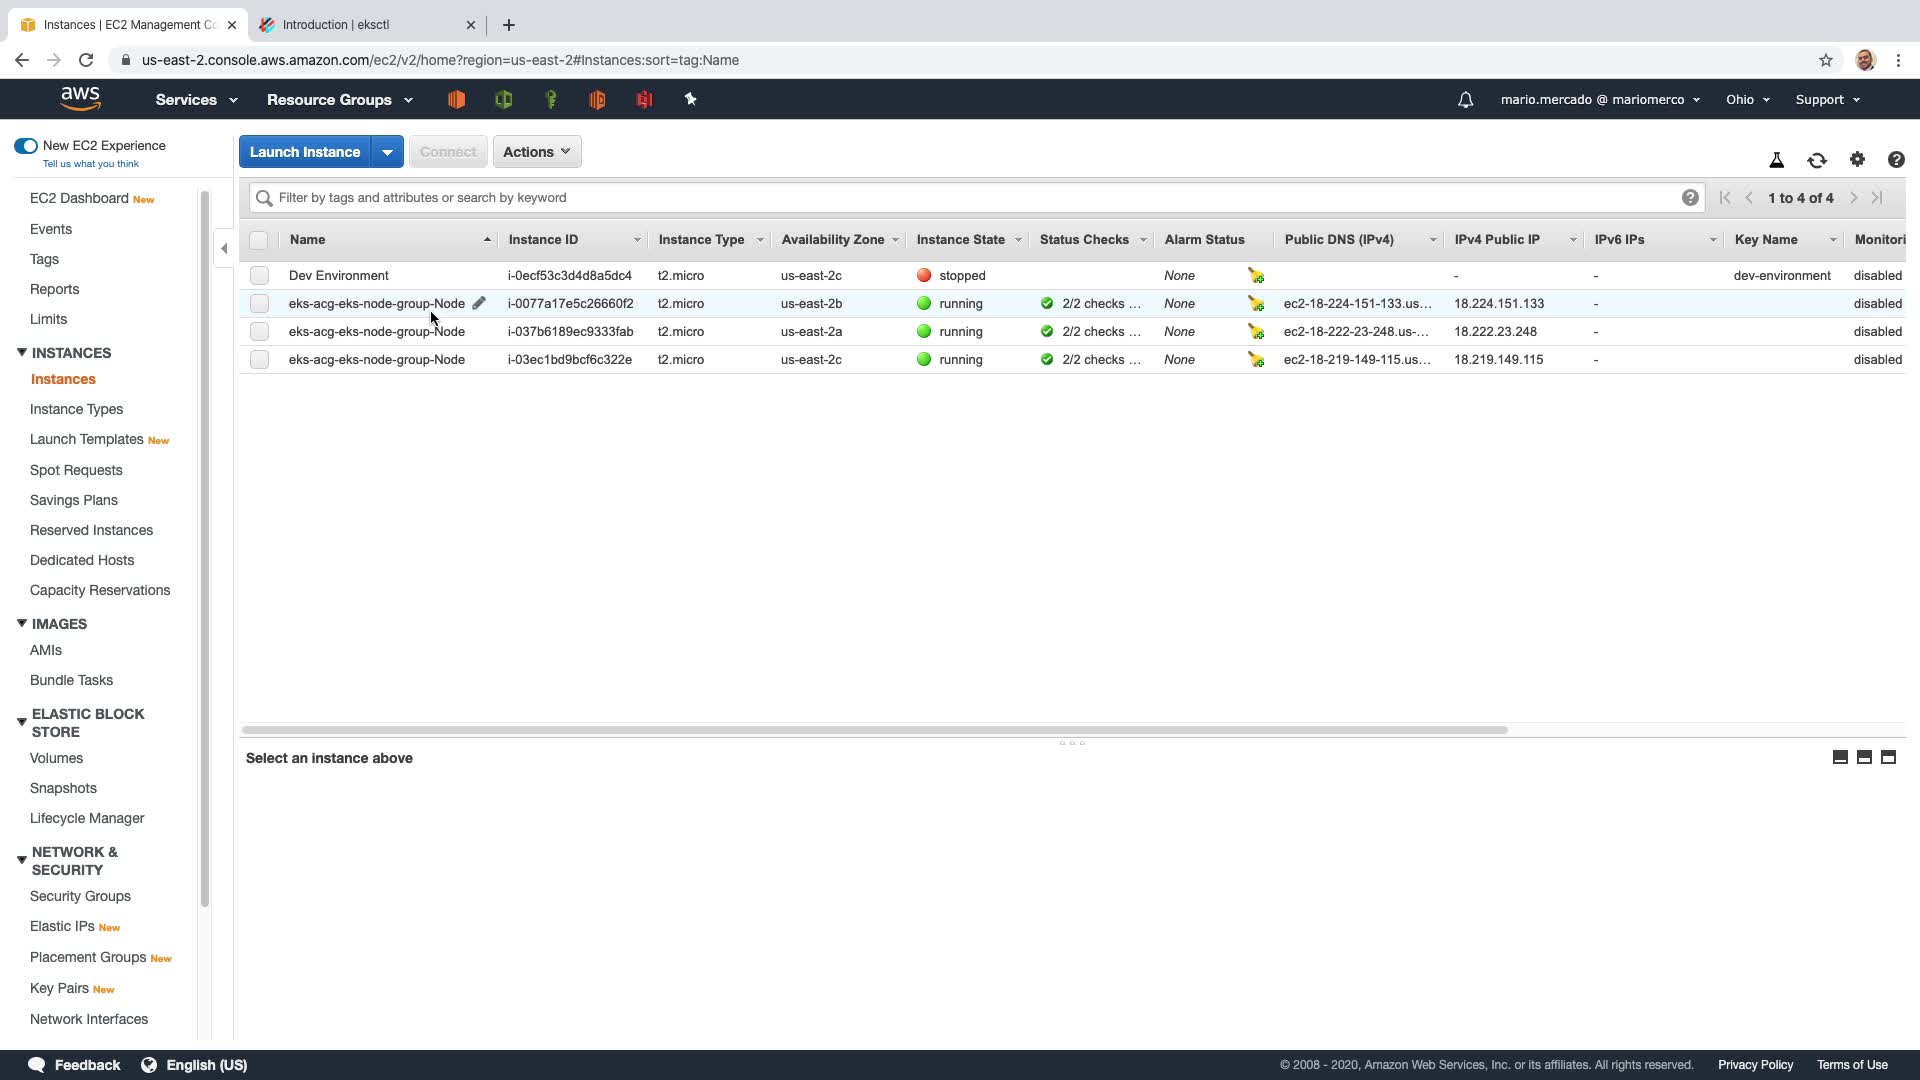Tick the select-all header checkbox

[259, 240]
